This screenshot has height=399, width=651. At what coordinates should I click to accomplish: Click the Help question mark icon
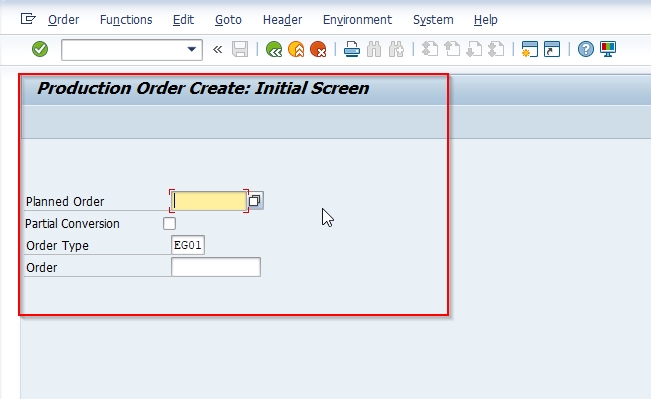pos(586,49)
